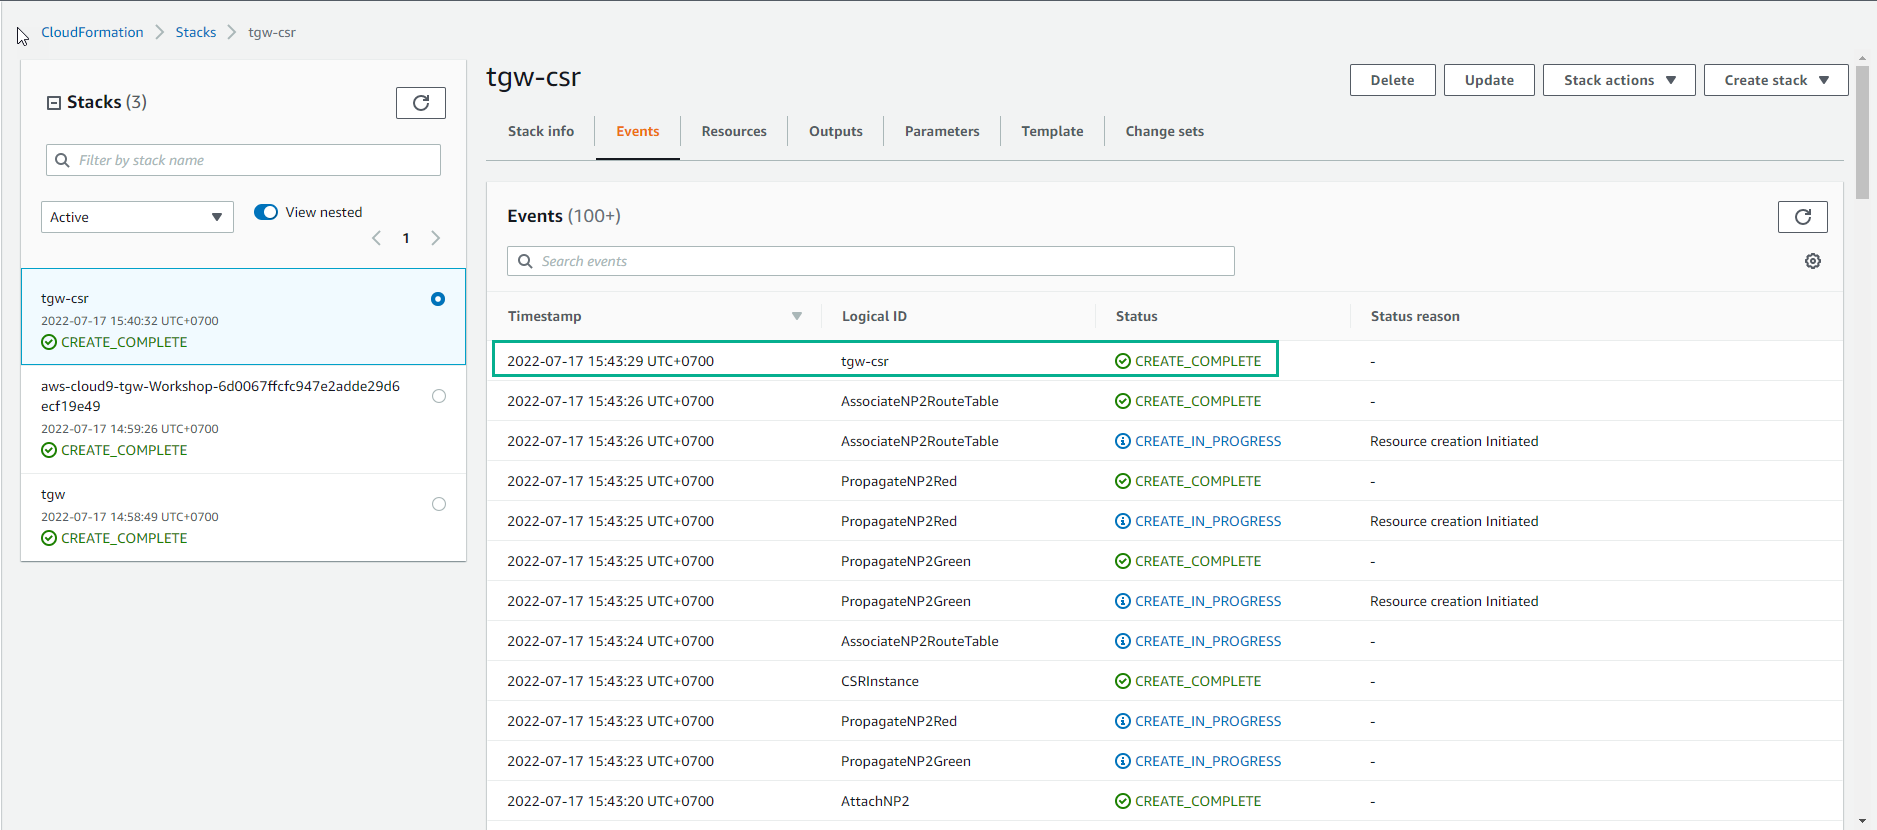Select tgw-csr CREATE_COMPLETE event at 15:43:29
1877x830 pixels.
(885, 359)
